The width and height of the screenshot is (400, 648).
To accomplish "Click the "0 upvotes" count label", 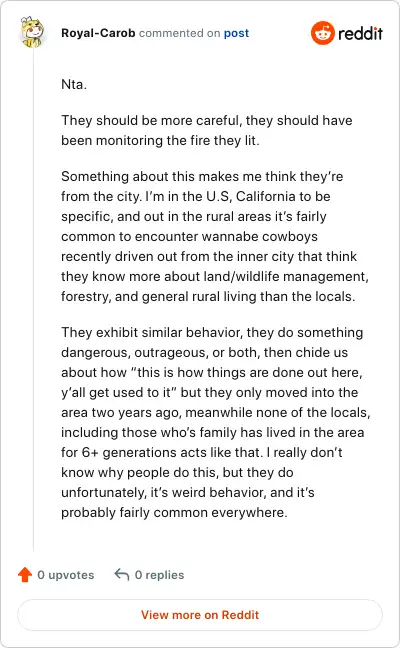I will coord(66,575).
